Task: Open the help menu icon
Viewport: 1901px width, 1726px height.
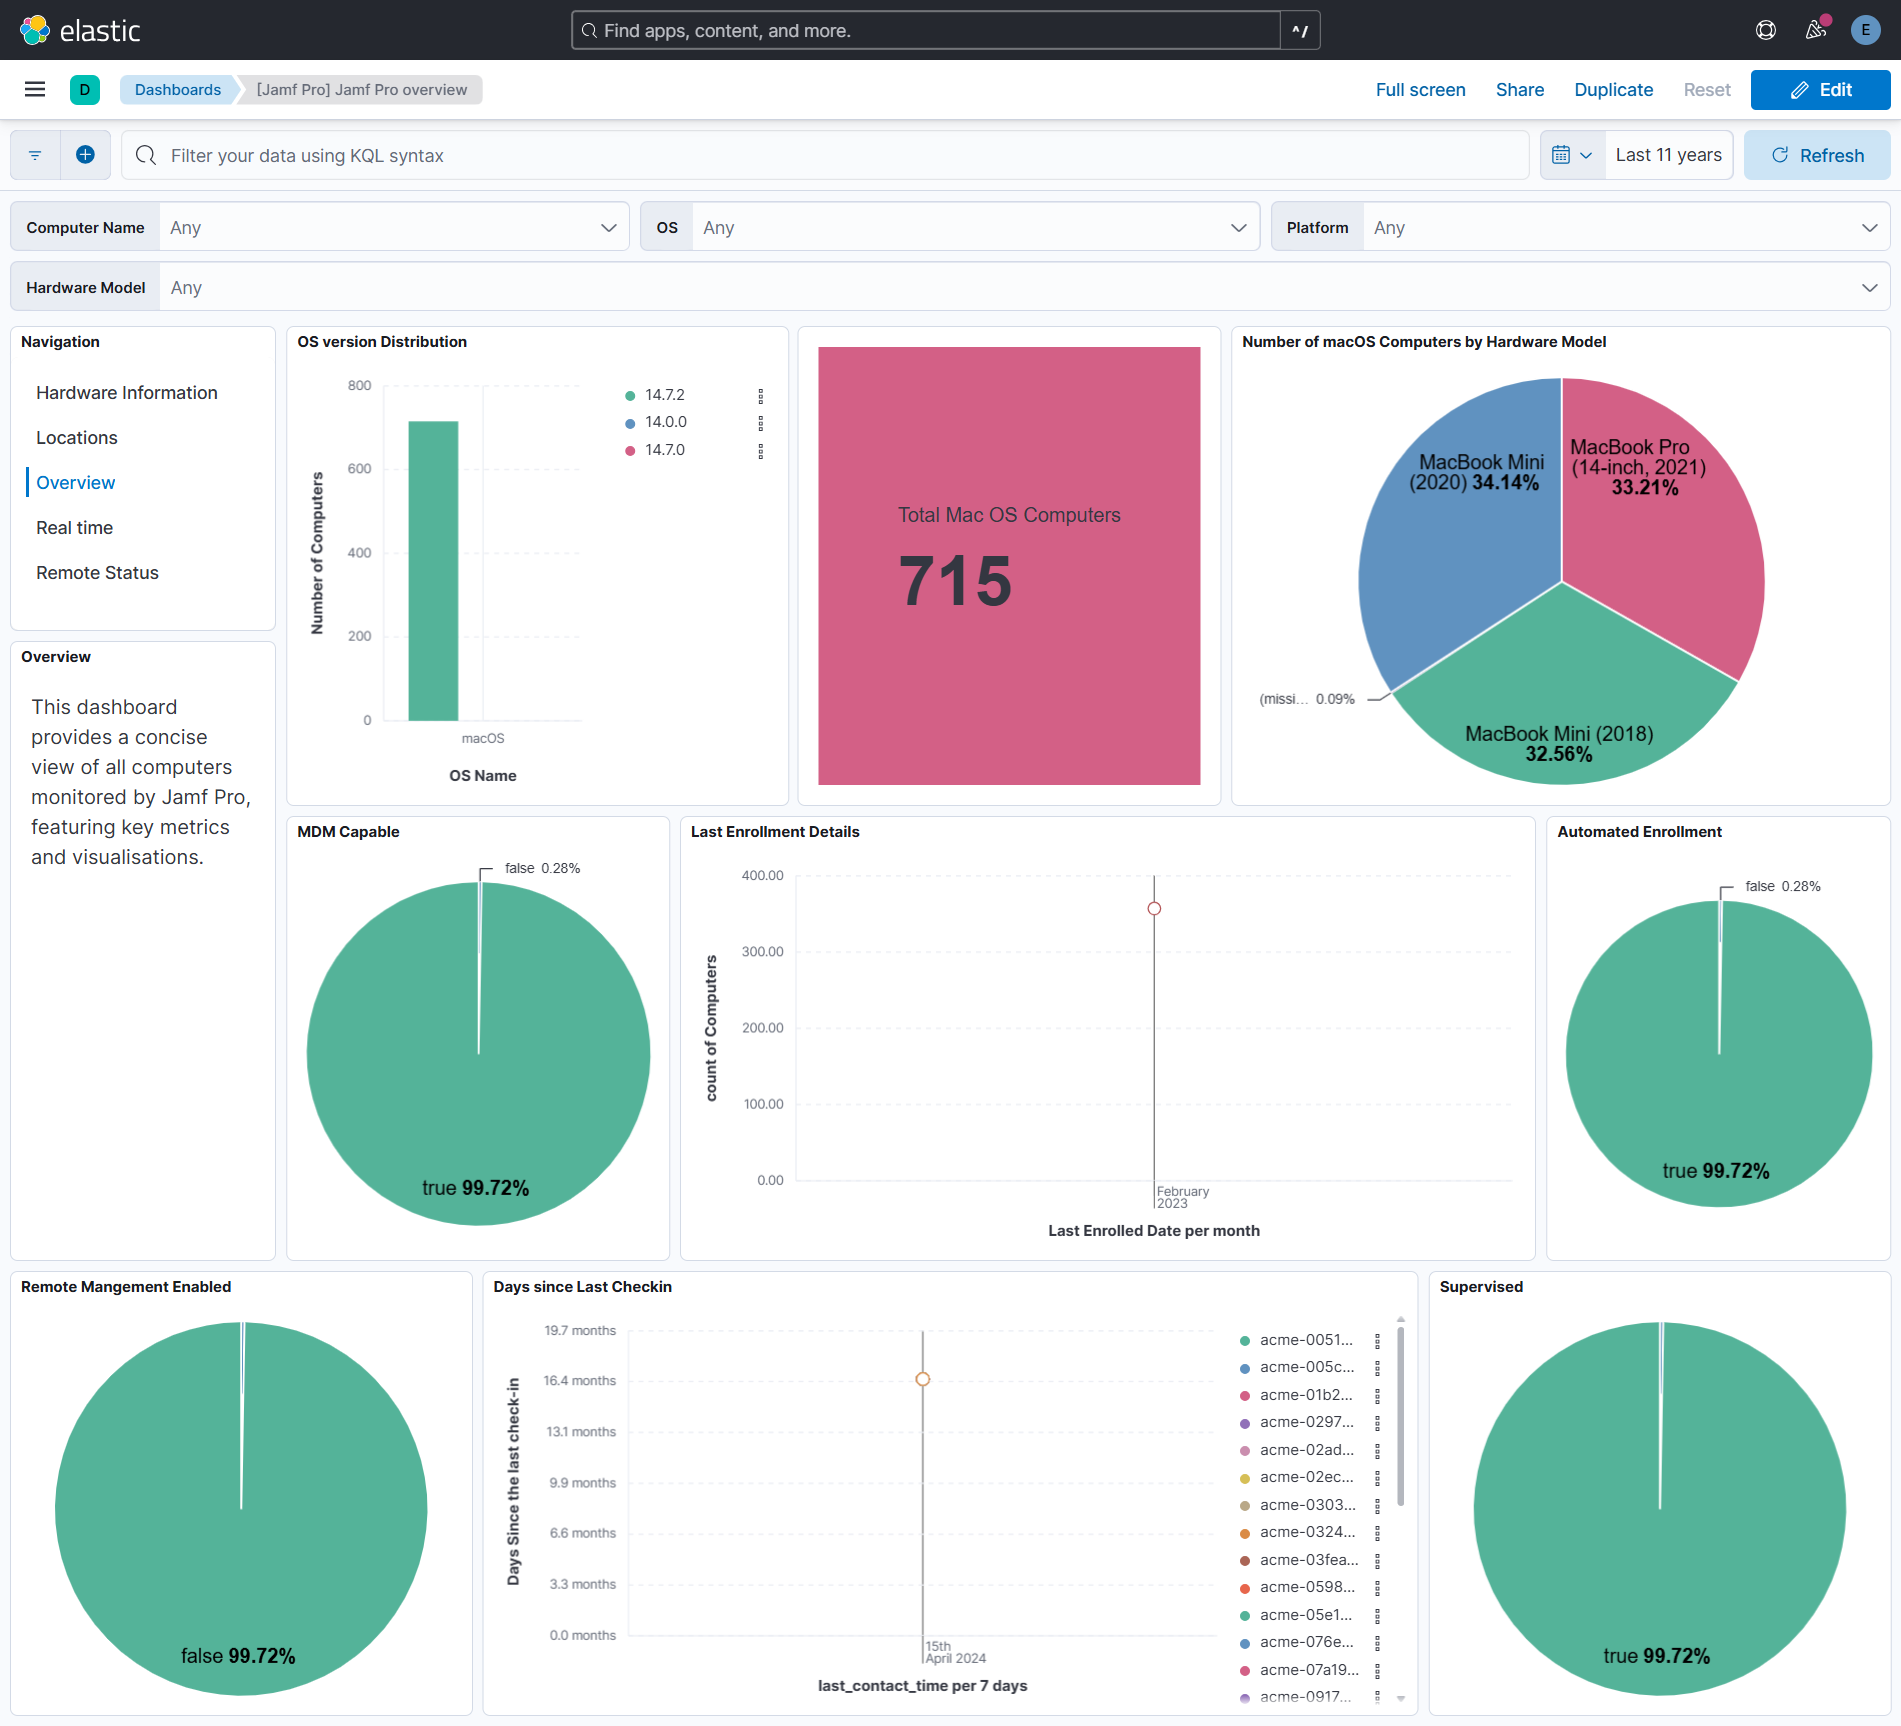Action: point(1766,30)
